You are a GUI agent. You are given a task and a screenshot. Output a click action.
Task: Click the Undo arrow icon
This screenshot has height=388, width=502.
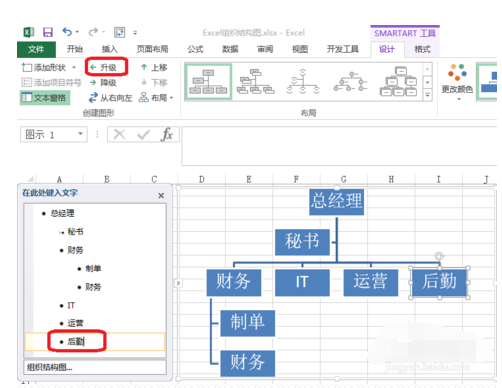pyautogui.click(x=67, y=32)
